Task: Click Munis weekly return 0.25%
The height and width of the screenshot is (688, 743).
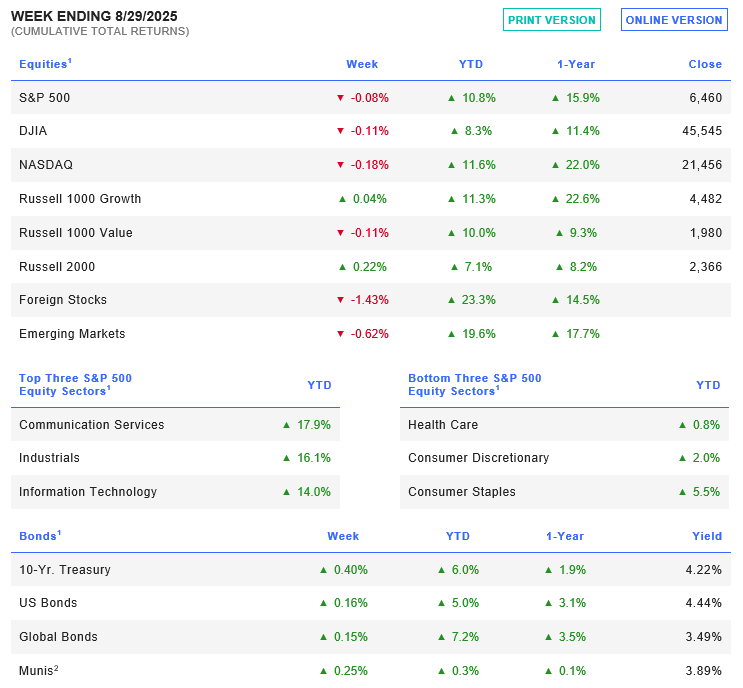Action: pos(351,671)
